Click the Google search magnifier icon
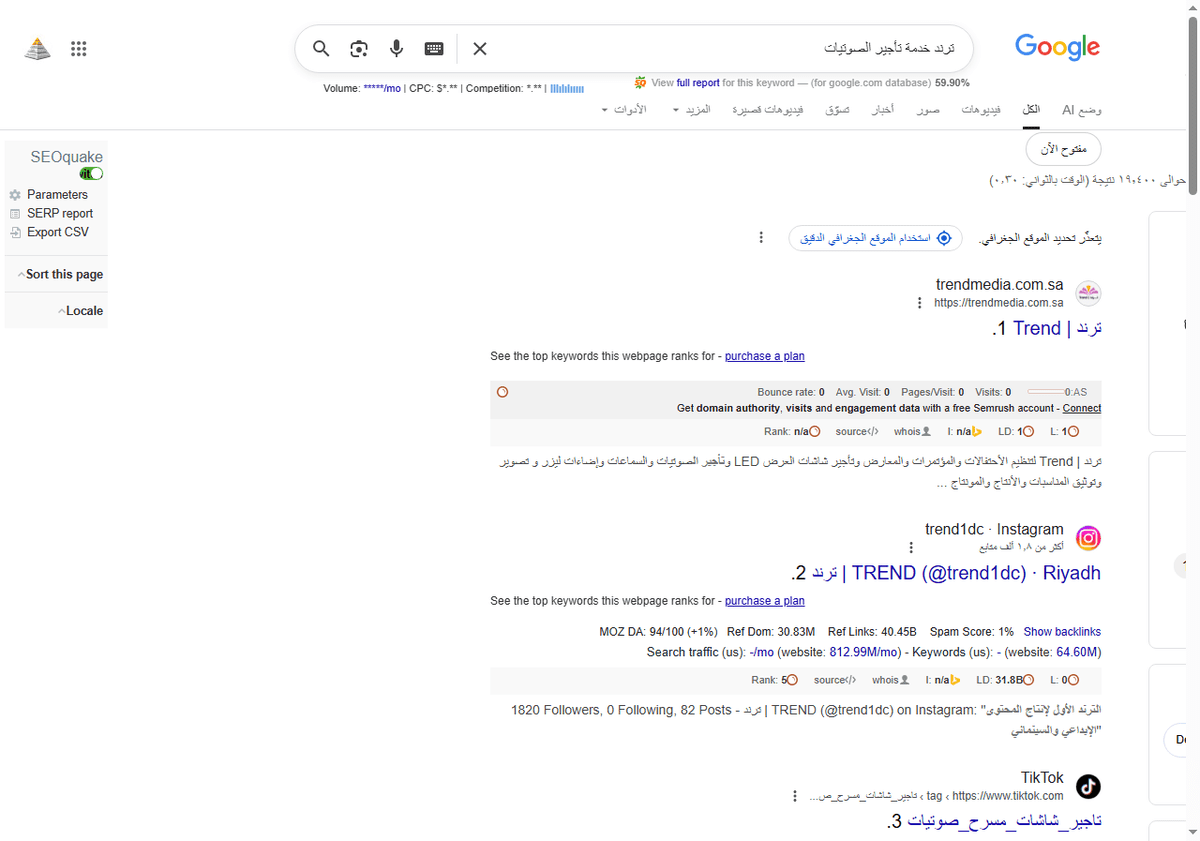Image resolution: width=1200 pixels, height=841 pixels. (x=321, y=49)
